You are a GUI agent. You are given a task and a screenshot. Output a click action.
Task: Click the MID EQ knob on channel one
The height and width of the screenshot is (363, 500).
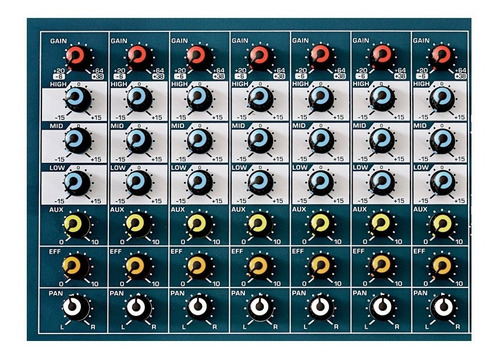click(78, 140)
